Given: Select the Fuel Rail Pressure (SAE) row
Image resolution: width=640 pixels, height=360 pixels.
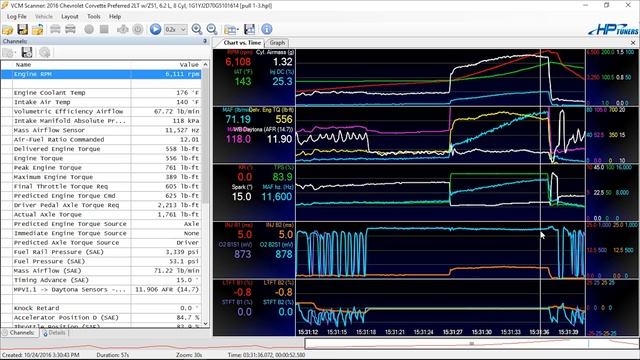Looking at the screenshot, I should [x=101, y=253].
